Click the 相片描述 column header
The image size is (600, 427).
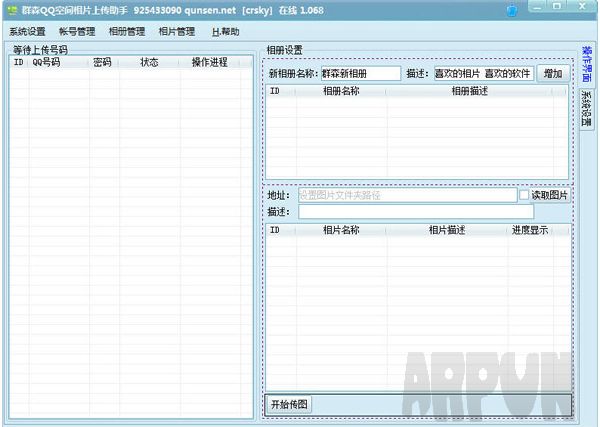(x=447, y=230)
